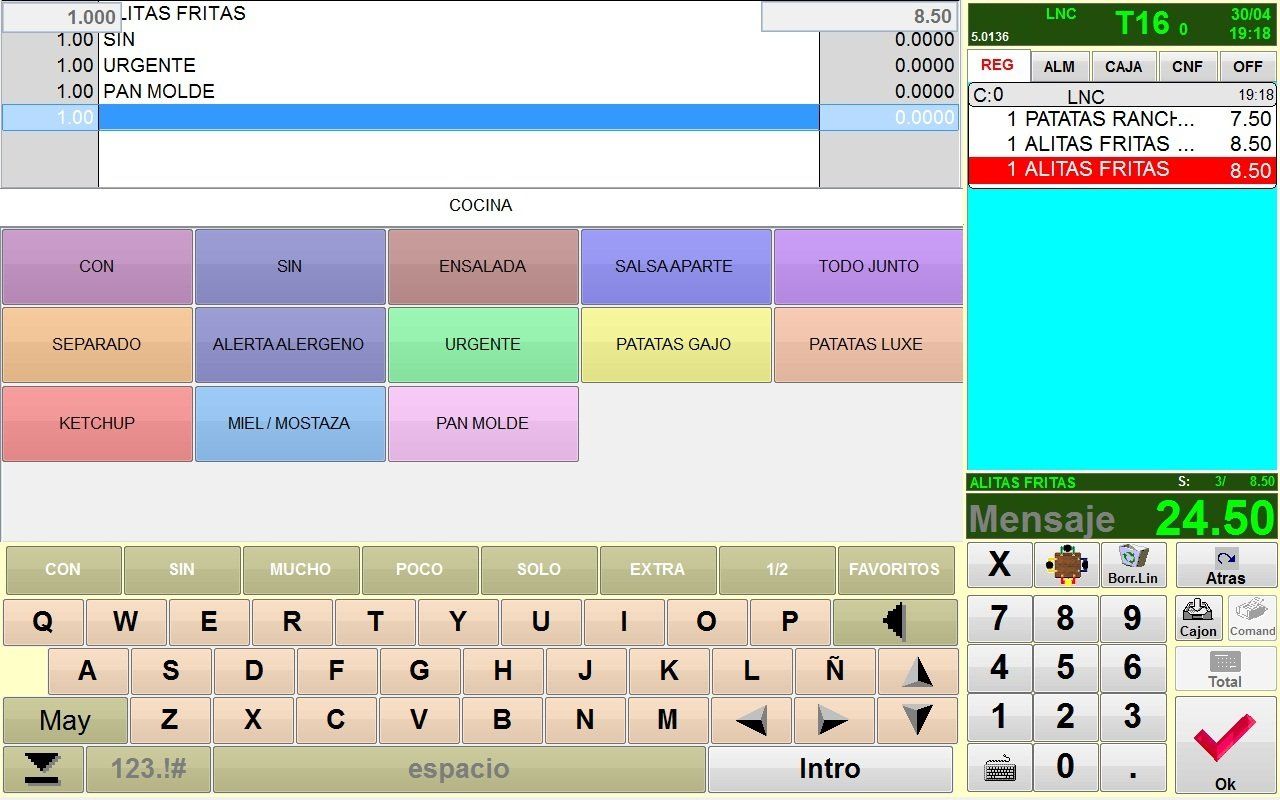Click the Comand printer icon

1252,618
